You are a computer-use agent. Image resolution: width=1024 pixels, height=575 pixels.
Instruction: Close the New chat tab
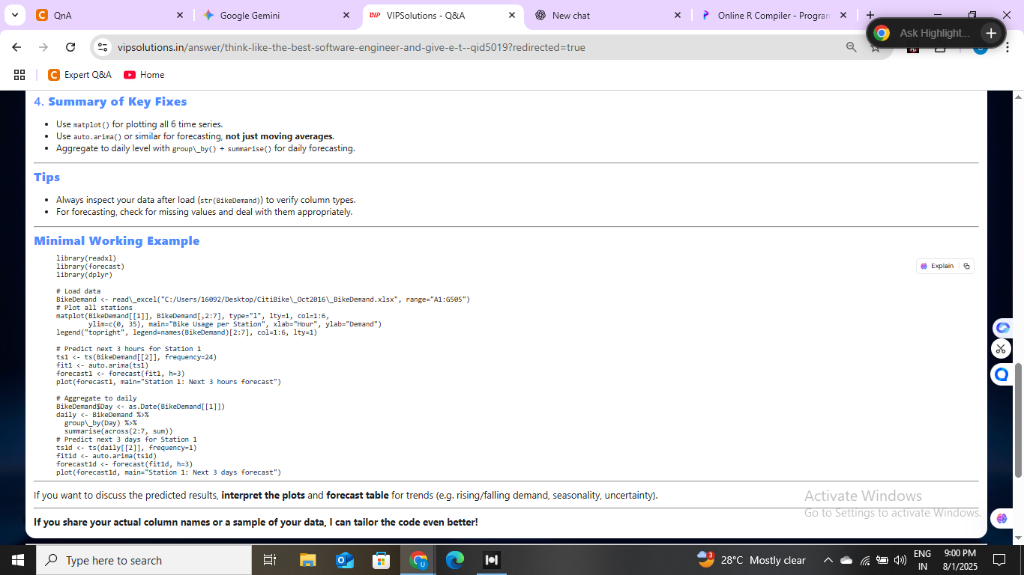coord(677,15)
